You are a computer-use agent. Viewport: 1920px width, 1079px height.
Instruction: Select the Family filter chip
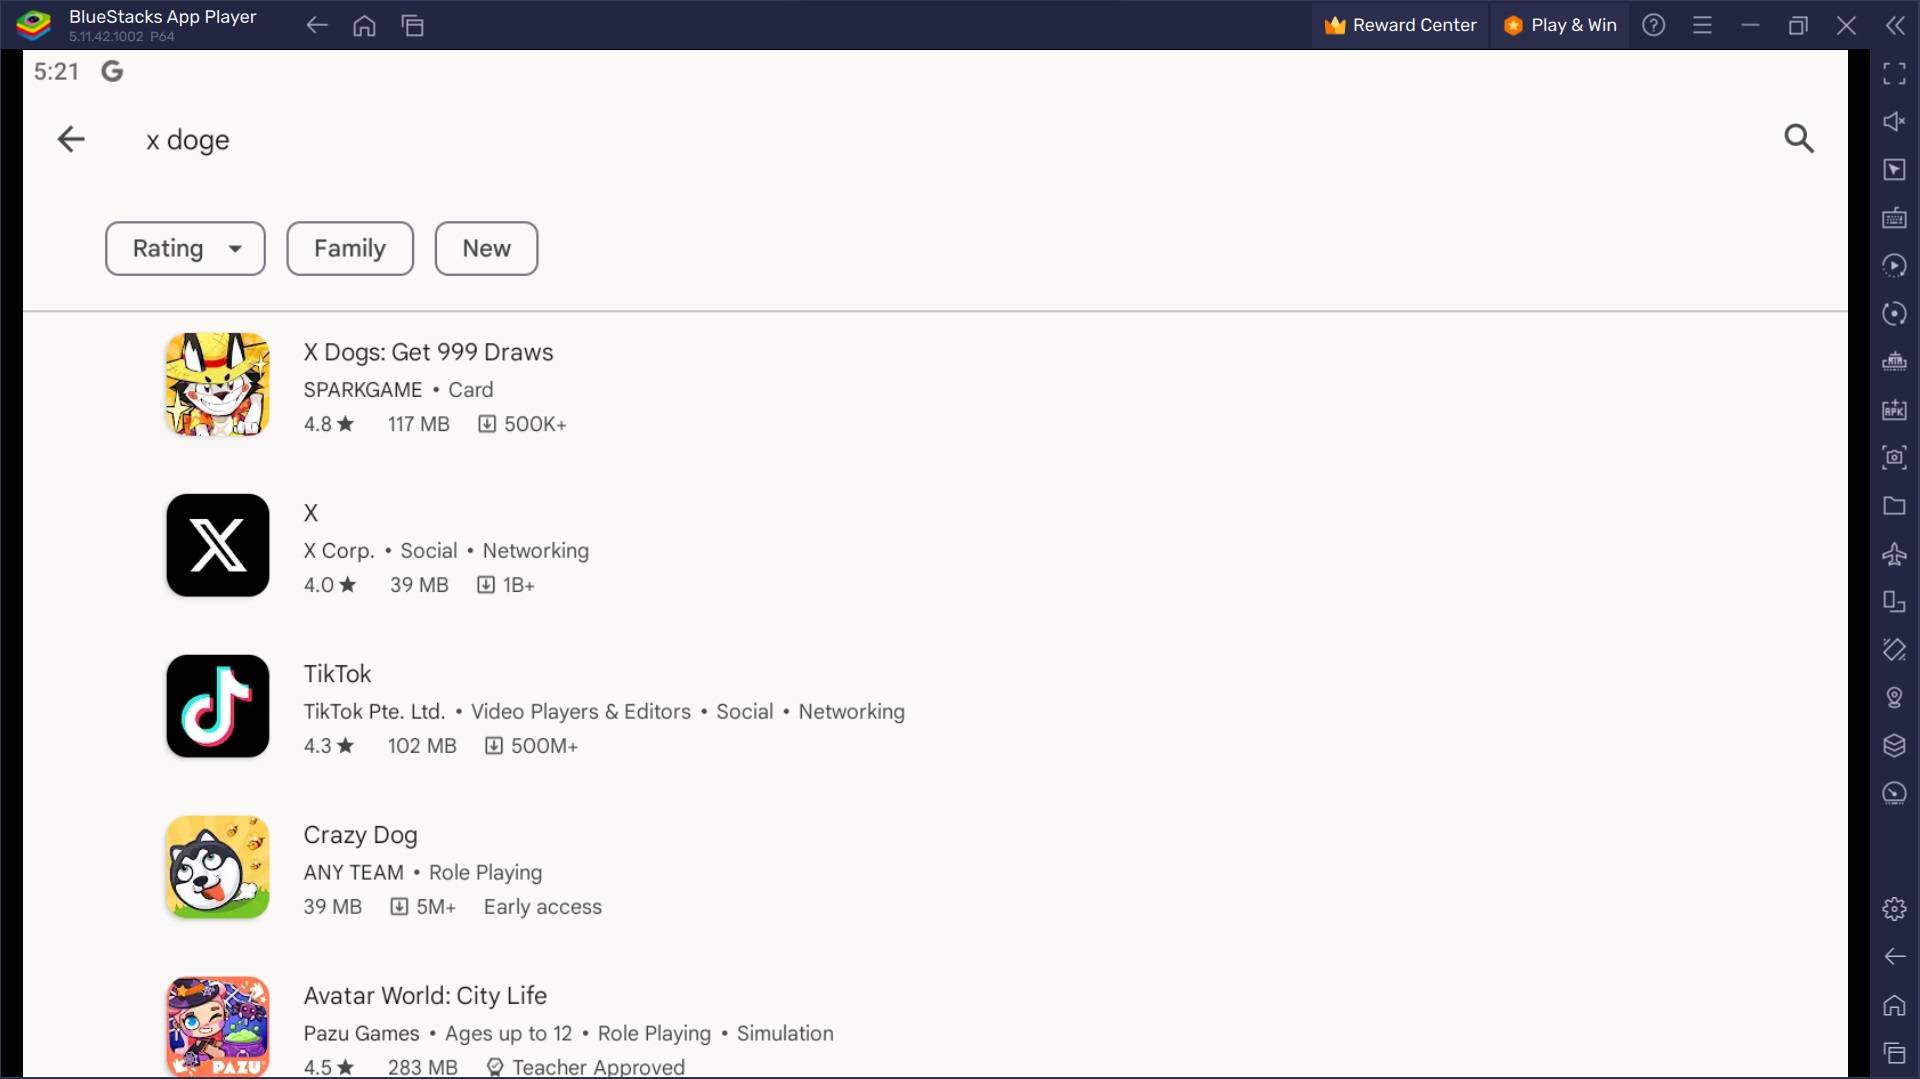point(350,248)
